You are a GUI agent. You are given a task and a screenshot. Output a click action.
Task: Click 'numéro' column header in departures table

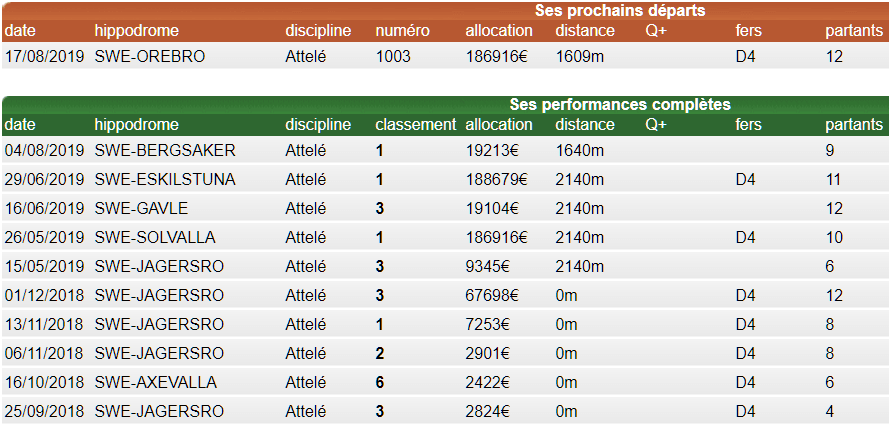pos(402,31)
